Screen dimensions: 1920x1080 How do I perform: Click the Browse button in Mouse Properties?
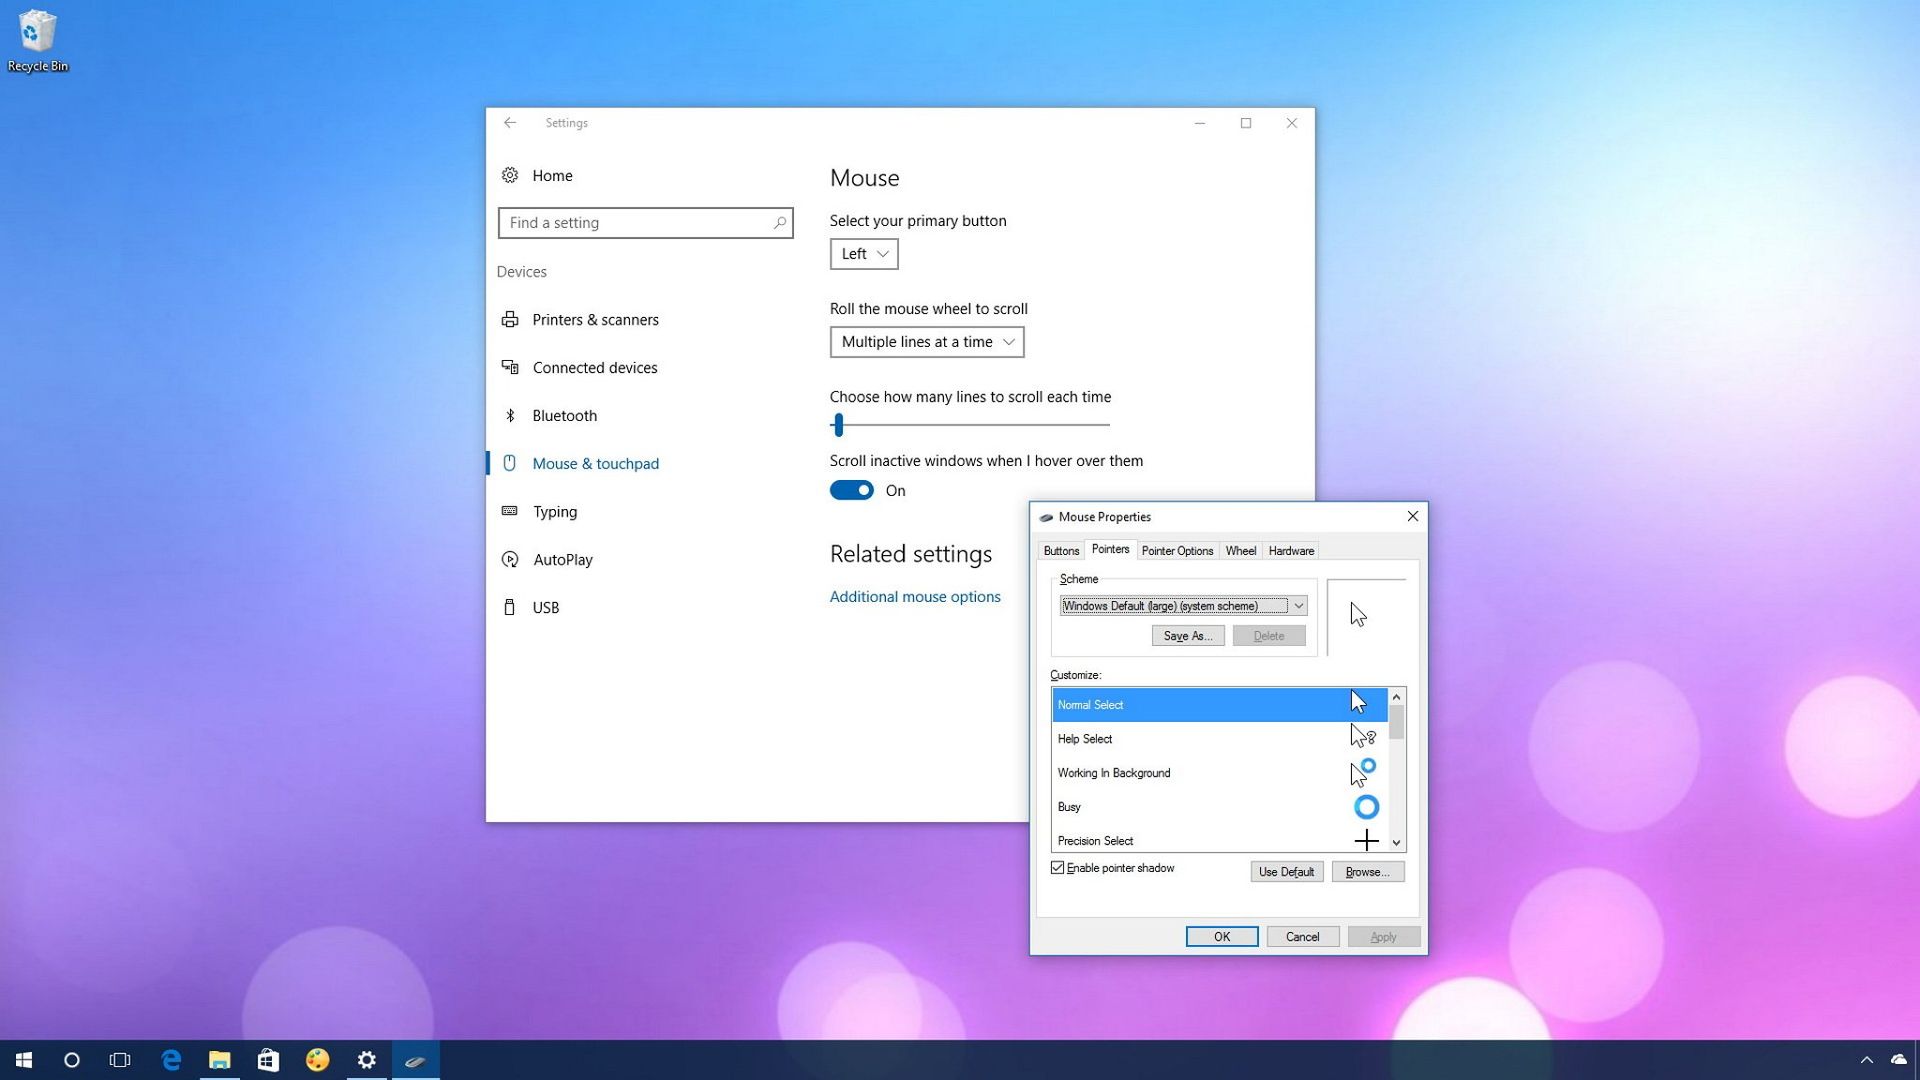click(1367, 871)
